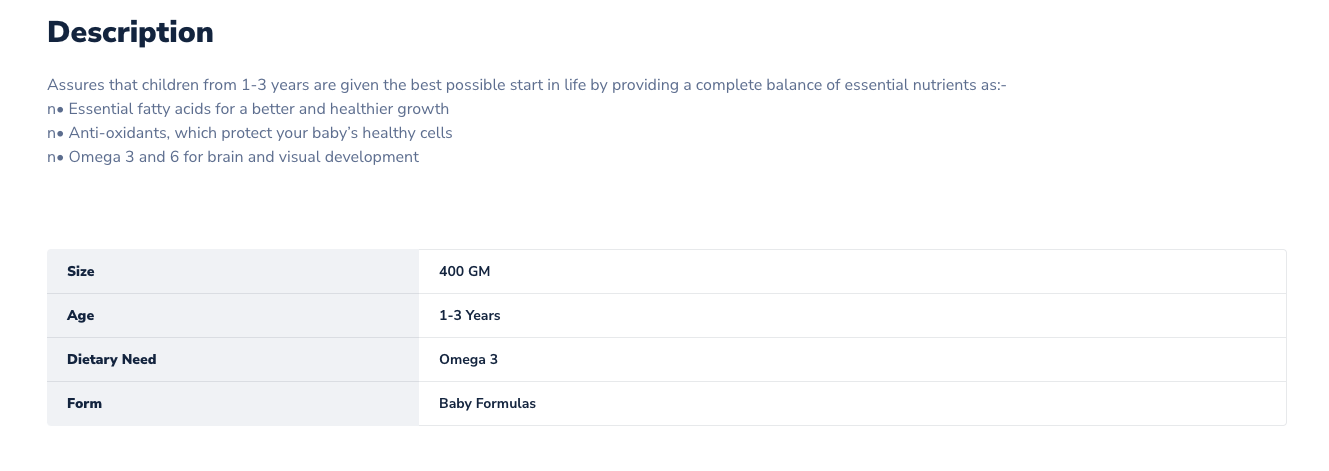1329x471 pixels.
Task: Click the phrase "best possible start in life"
Action: tap(490, 85)
